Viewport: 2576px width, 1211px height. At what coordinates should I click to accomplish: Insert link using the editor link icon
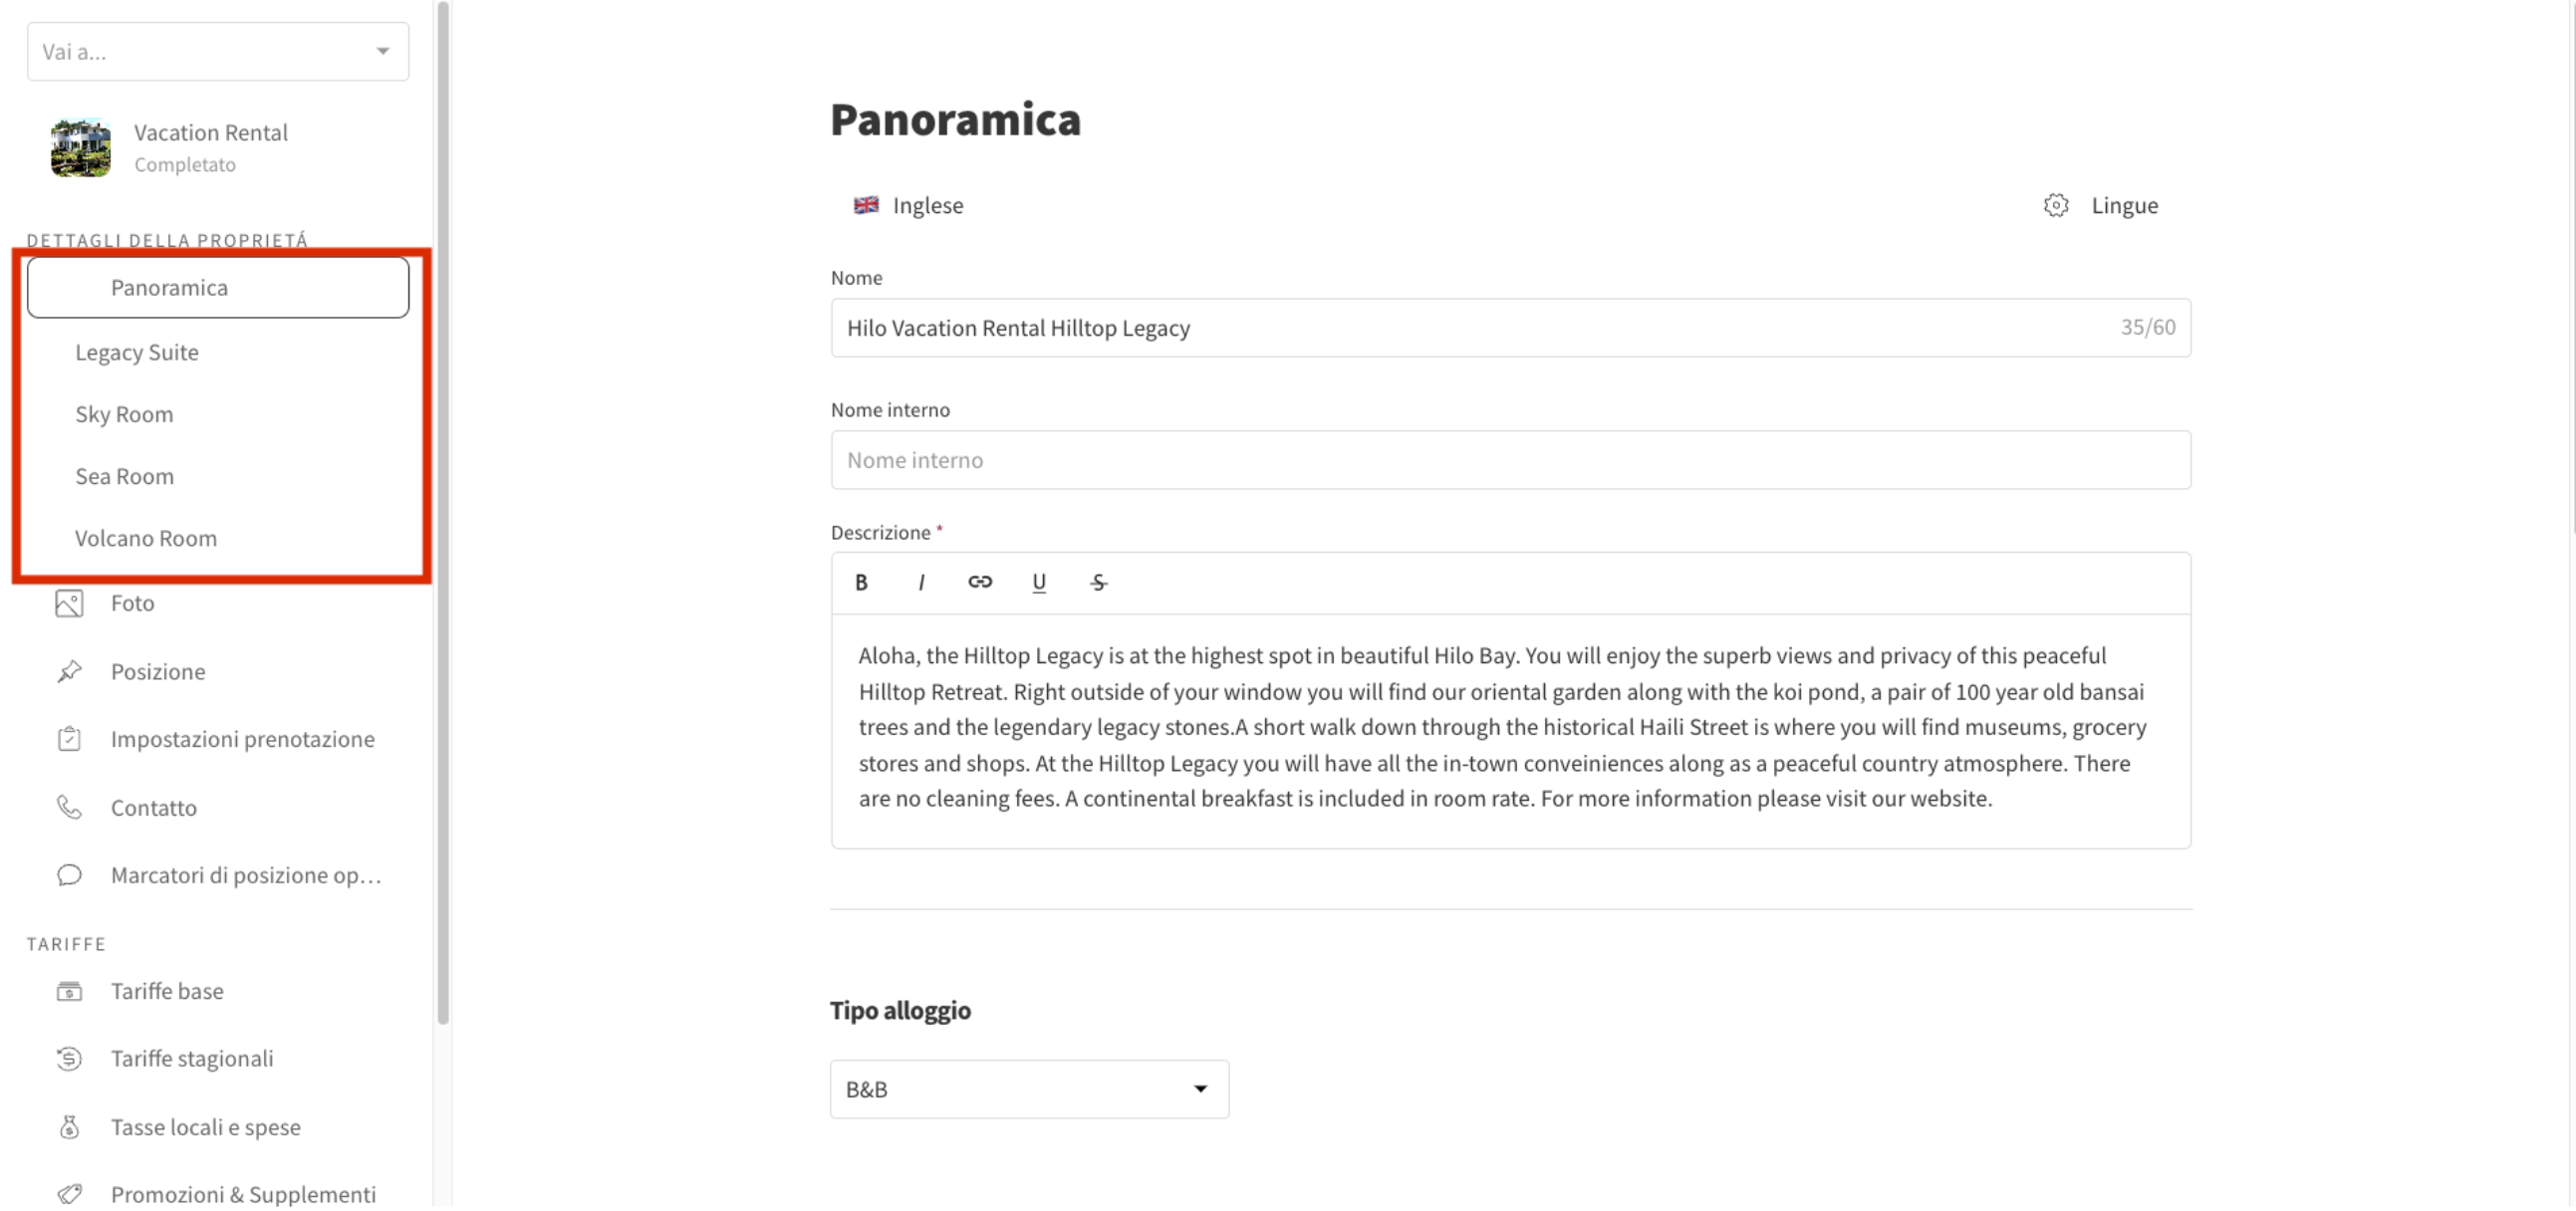(980, 582)
